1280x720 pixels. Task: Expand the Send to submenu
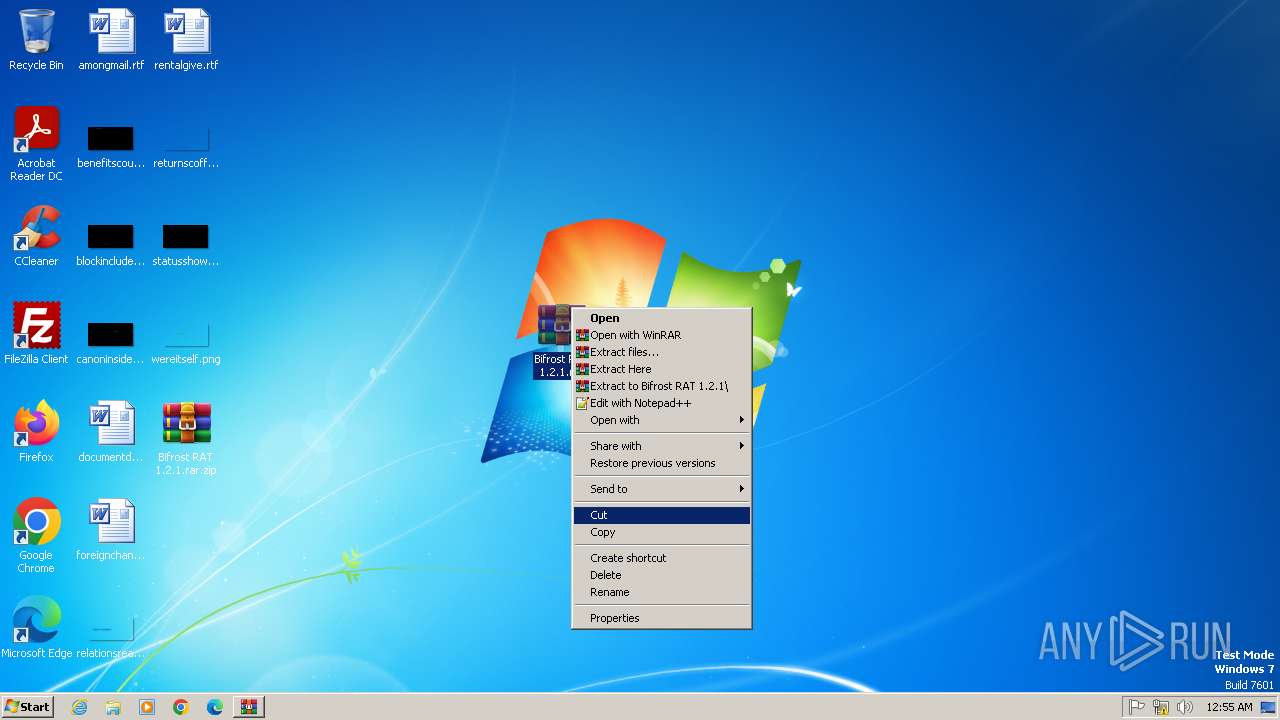click(x=661, y=489)
